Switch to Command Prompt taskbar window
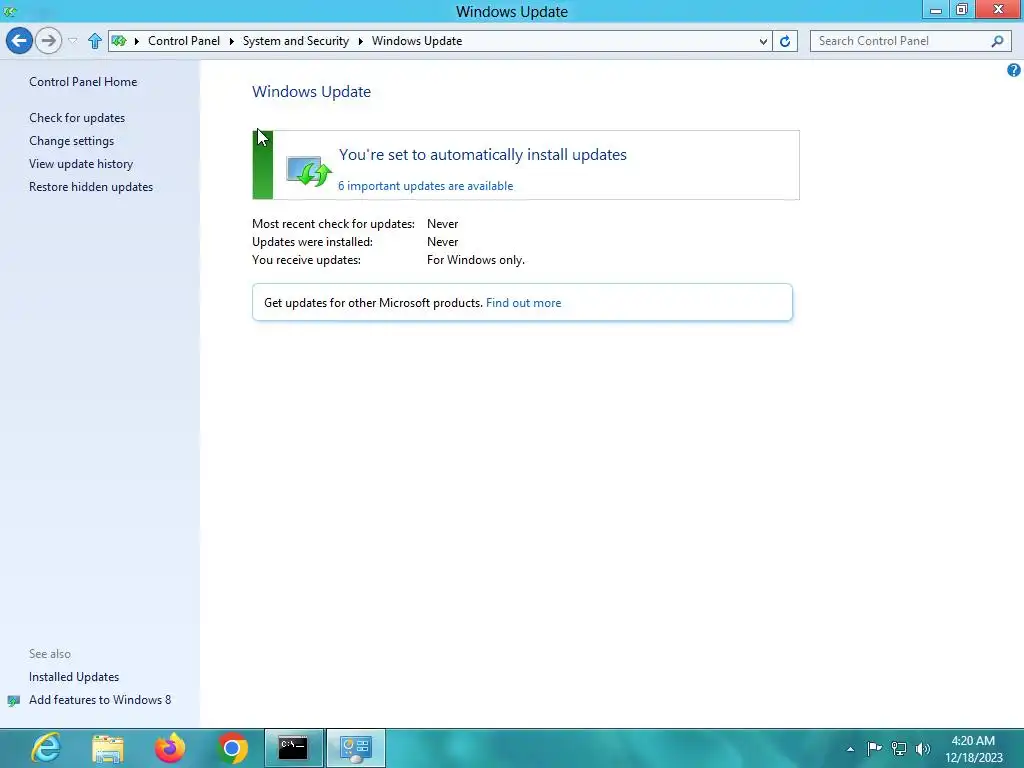The width and height of the screenshot is (1024, 768). pyautogui.click(x=293, y=748)
